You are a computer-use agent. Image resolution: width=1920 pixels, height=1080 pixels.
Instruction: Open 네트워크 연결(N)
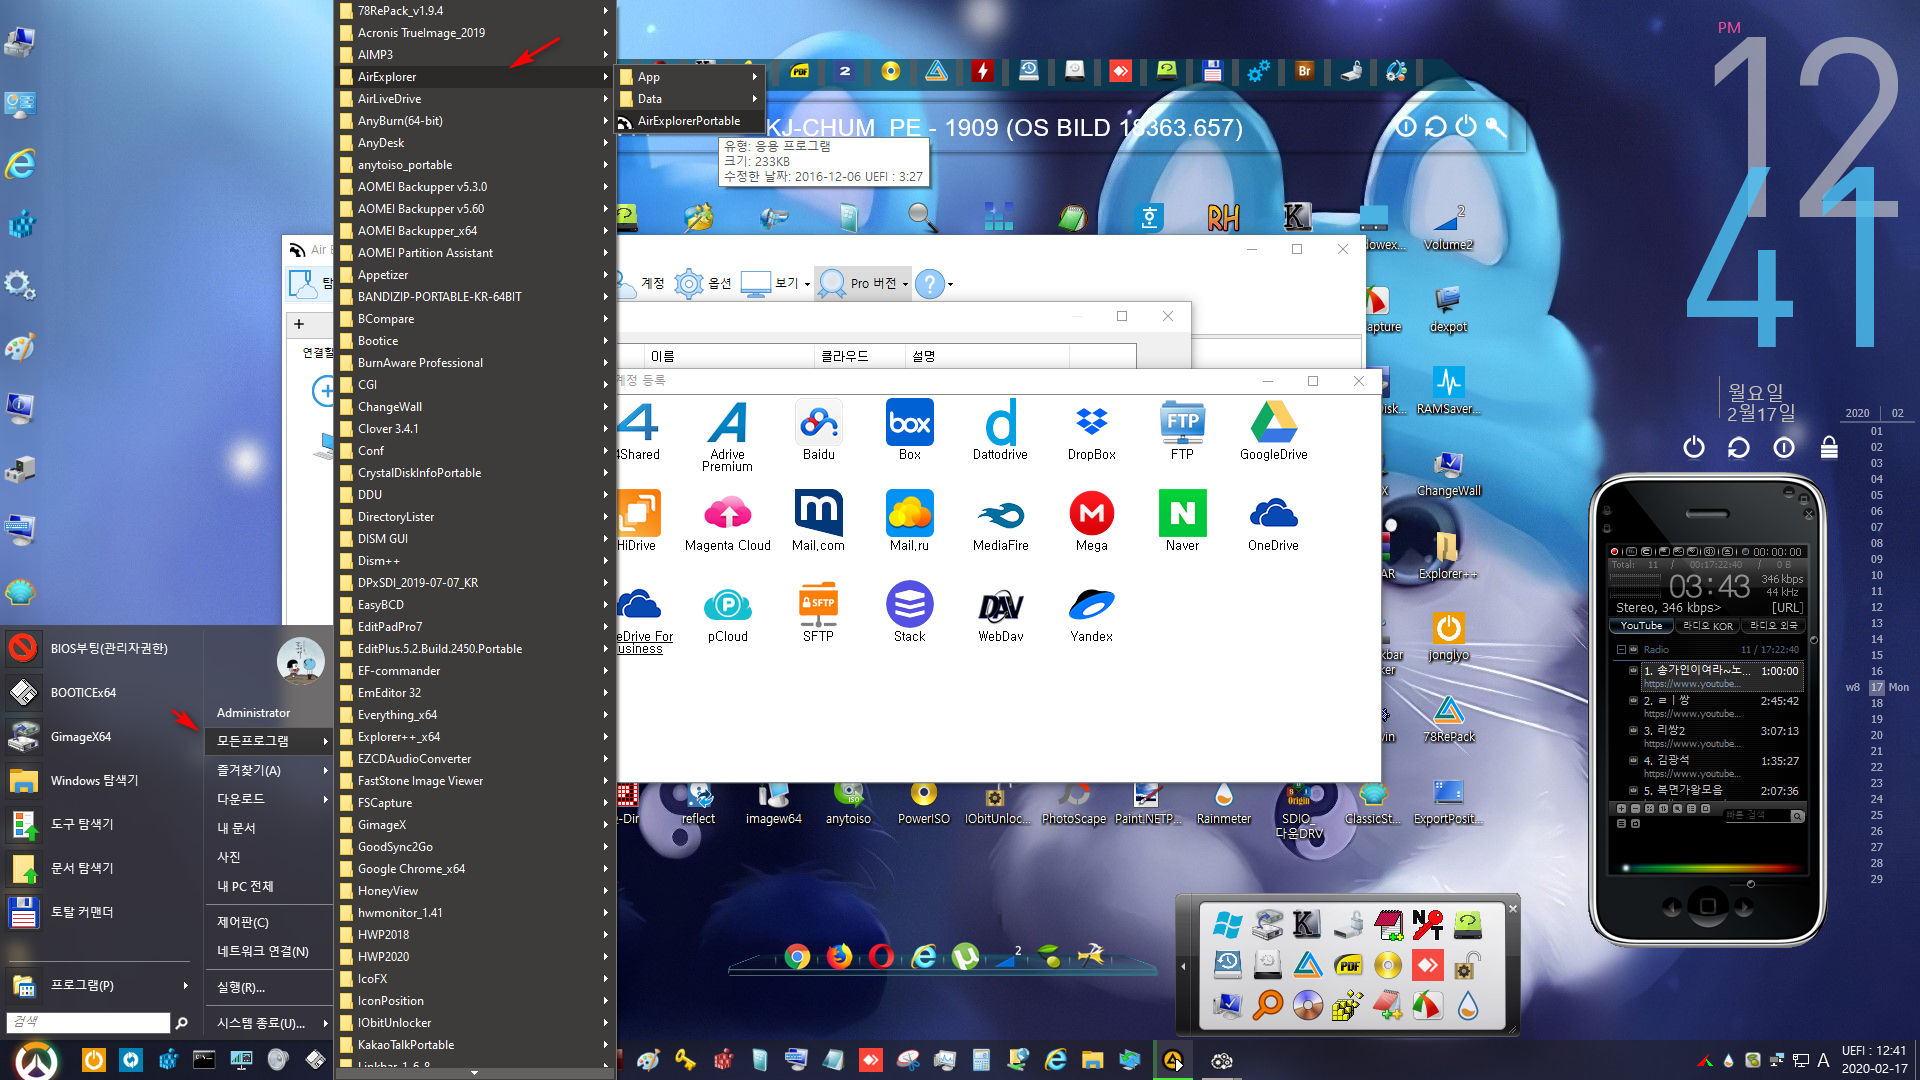[269, 951]
